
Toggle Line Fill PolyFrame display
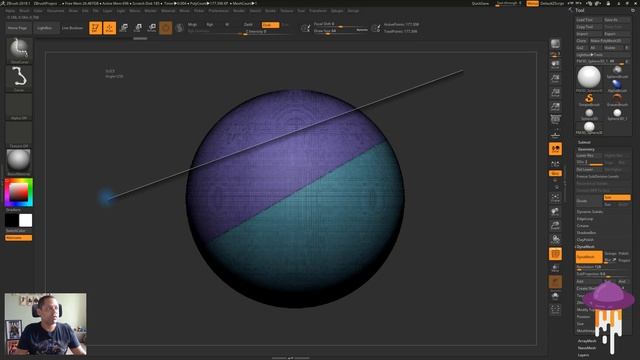[555, 254]
